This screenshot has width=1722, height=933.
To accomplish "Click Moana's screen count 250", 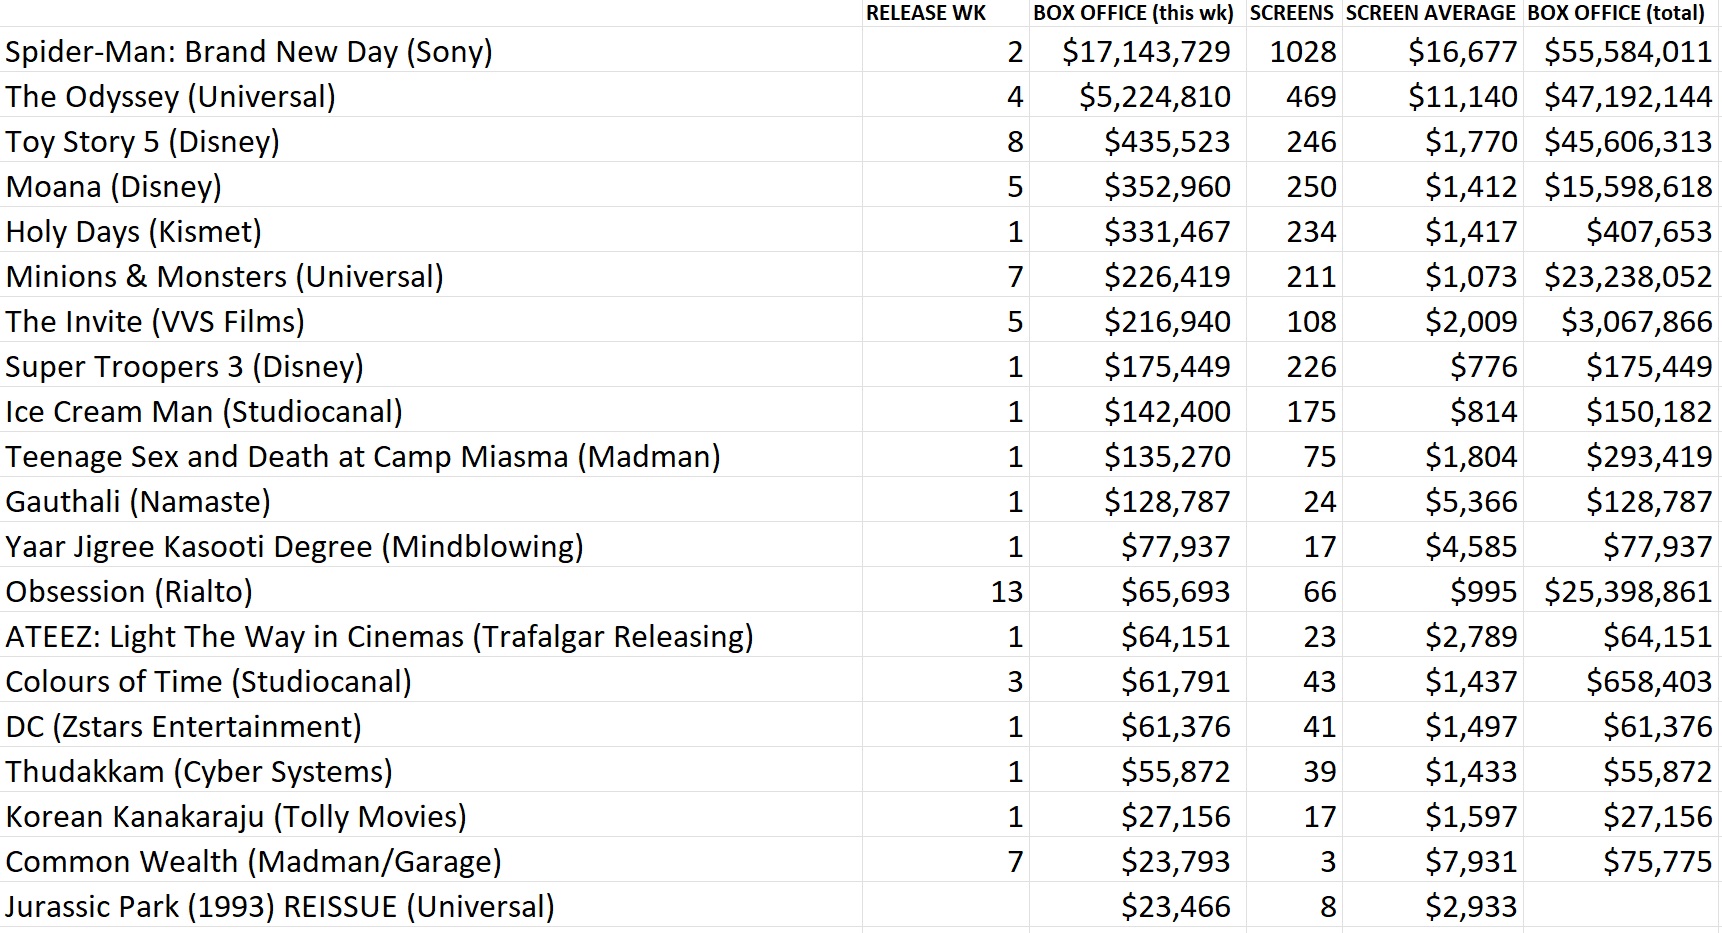I will [x=1311, y=187].
